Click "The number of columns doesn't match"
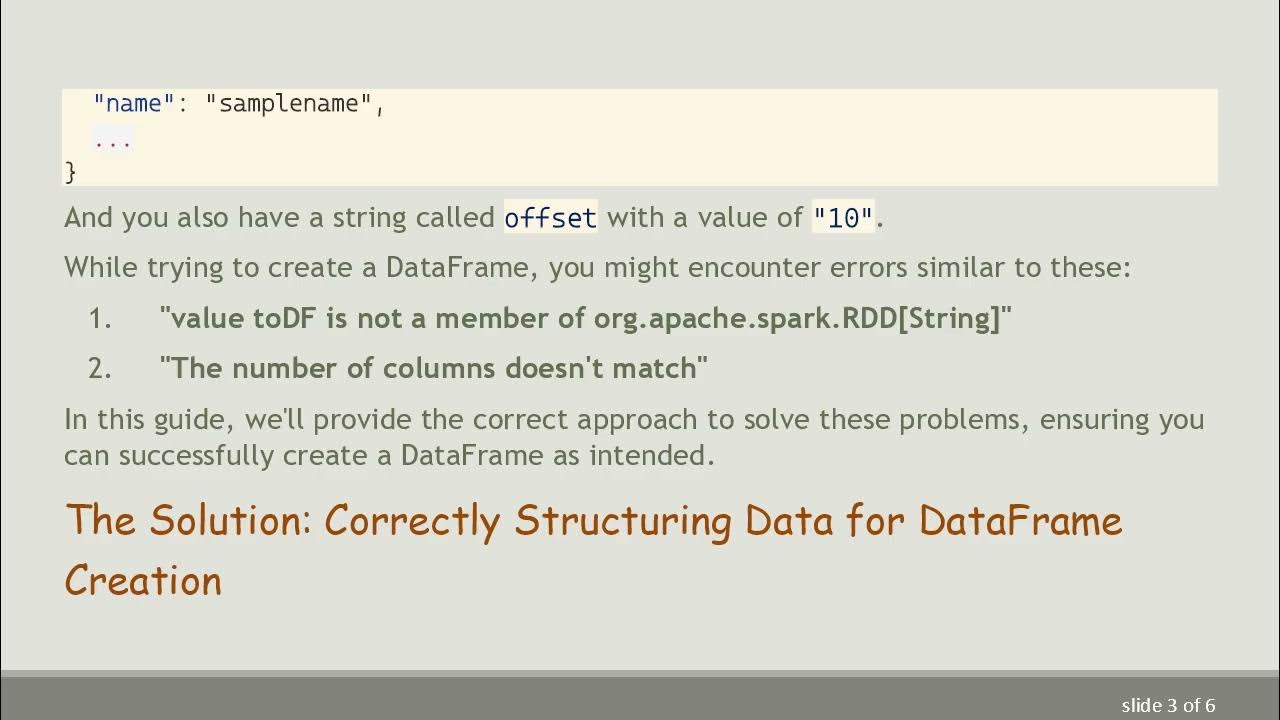Viewport: 1280px width, 720px height. [x=433, y=369]
